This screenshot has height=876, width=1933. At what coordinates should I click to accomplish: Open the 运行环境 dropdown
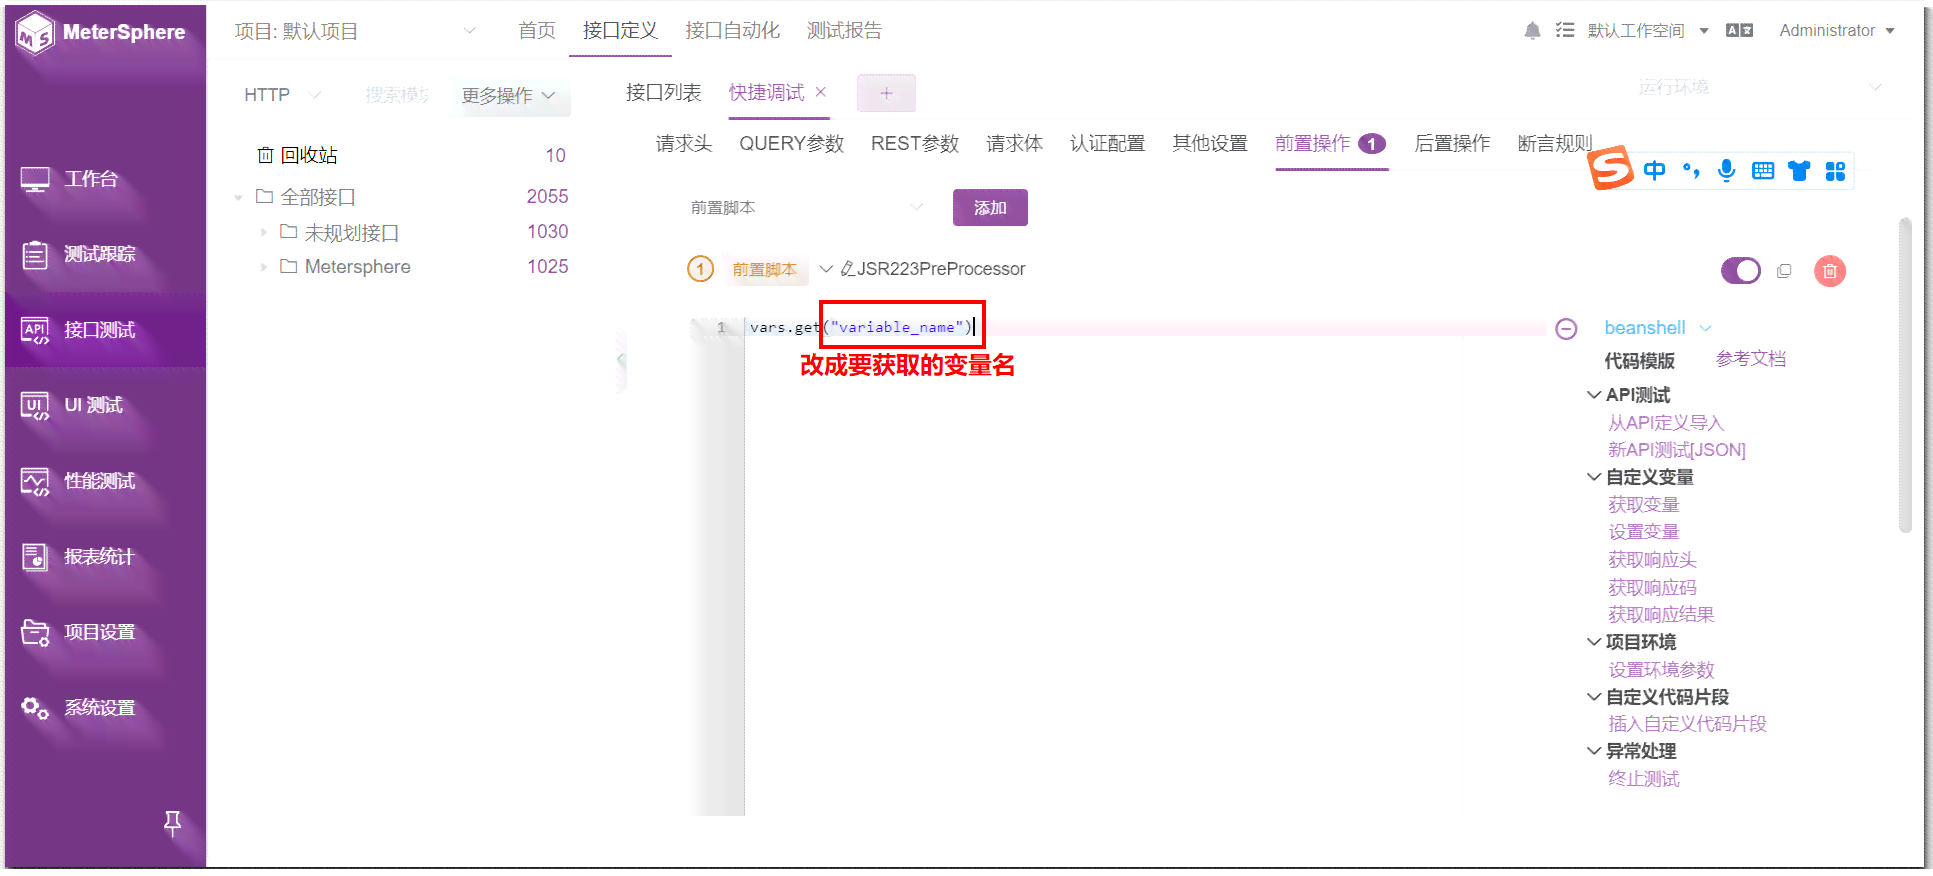[x=1758, y=88]
